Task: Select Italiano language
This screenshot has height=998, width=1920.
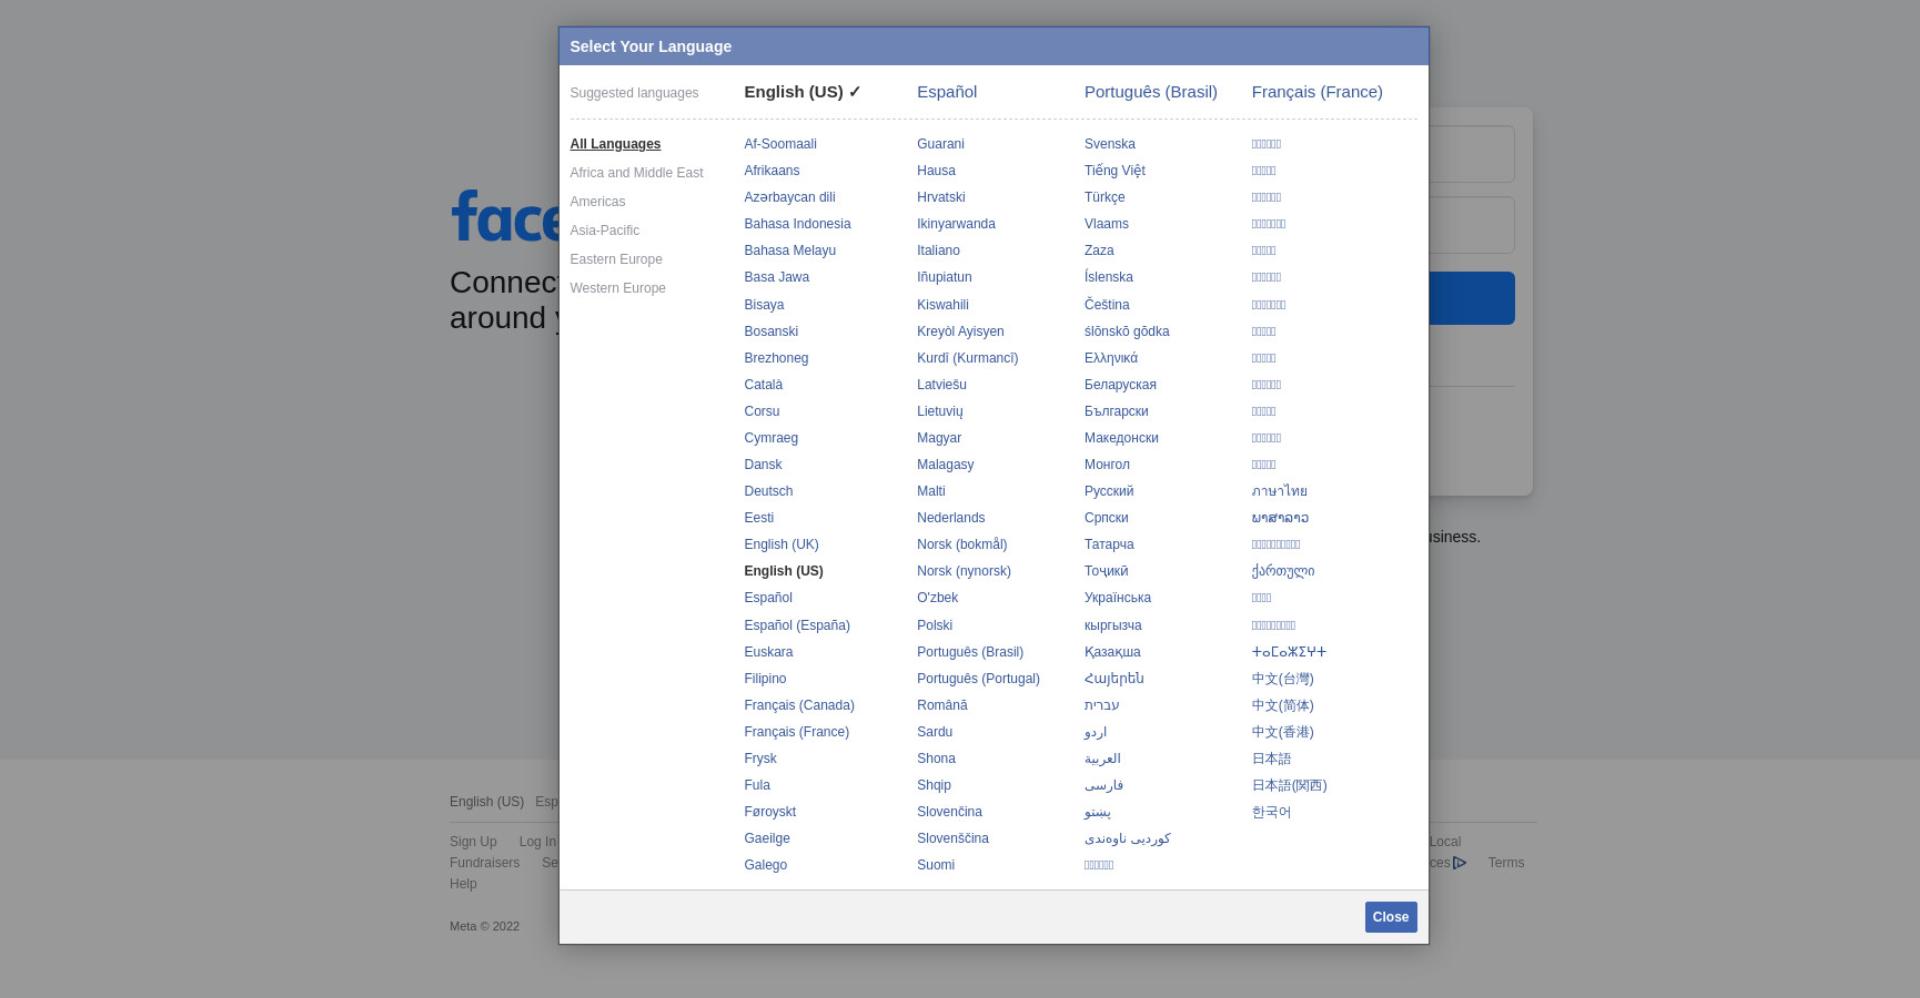Action: (938, 251)
